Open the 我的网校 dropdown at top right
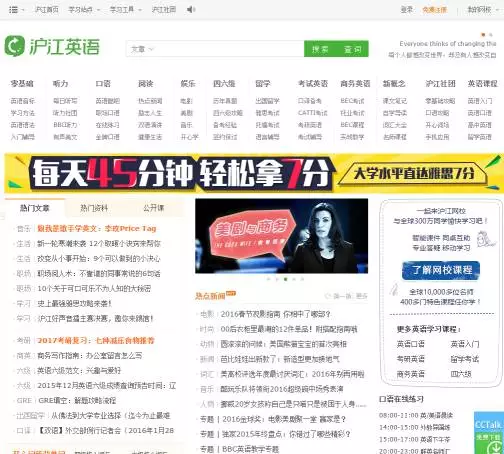Screen dimensions: 504x454 click(x=483, y=10)
